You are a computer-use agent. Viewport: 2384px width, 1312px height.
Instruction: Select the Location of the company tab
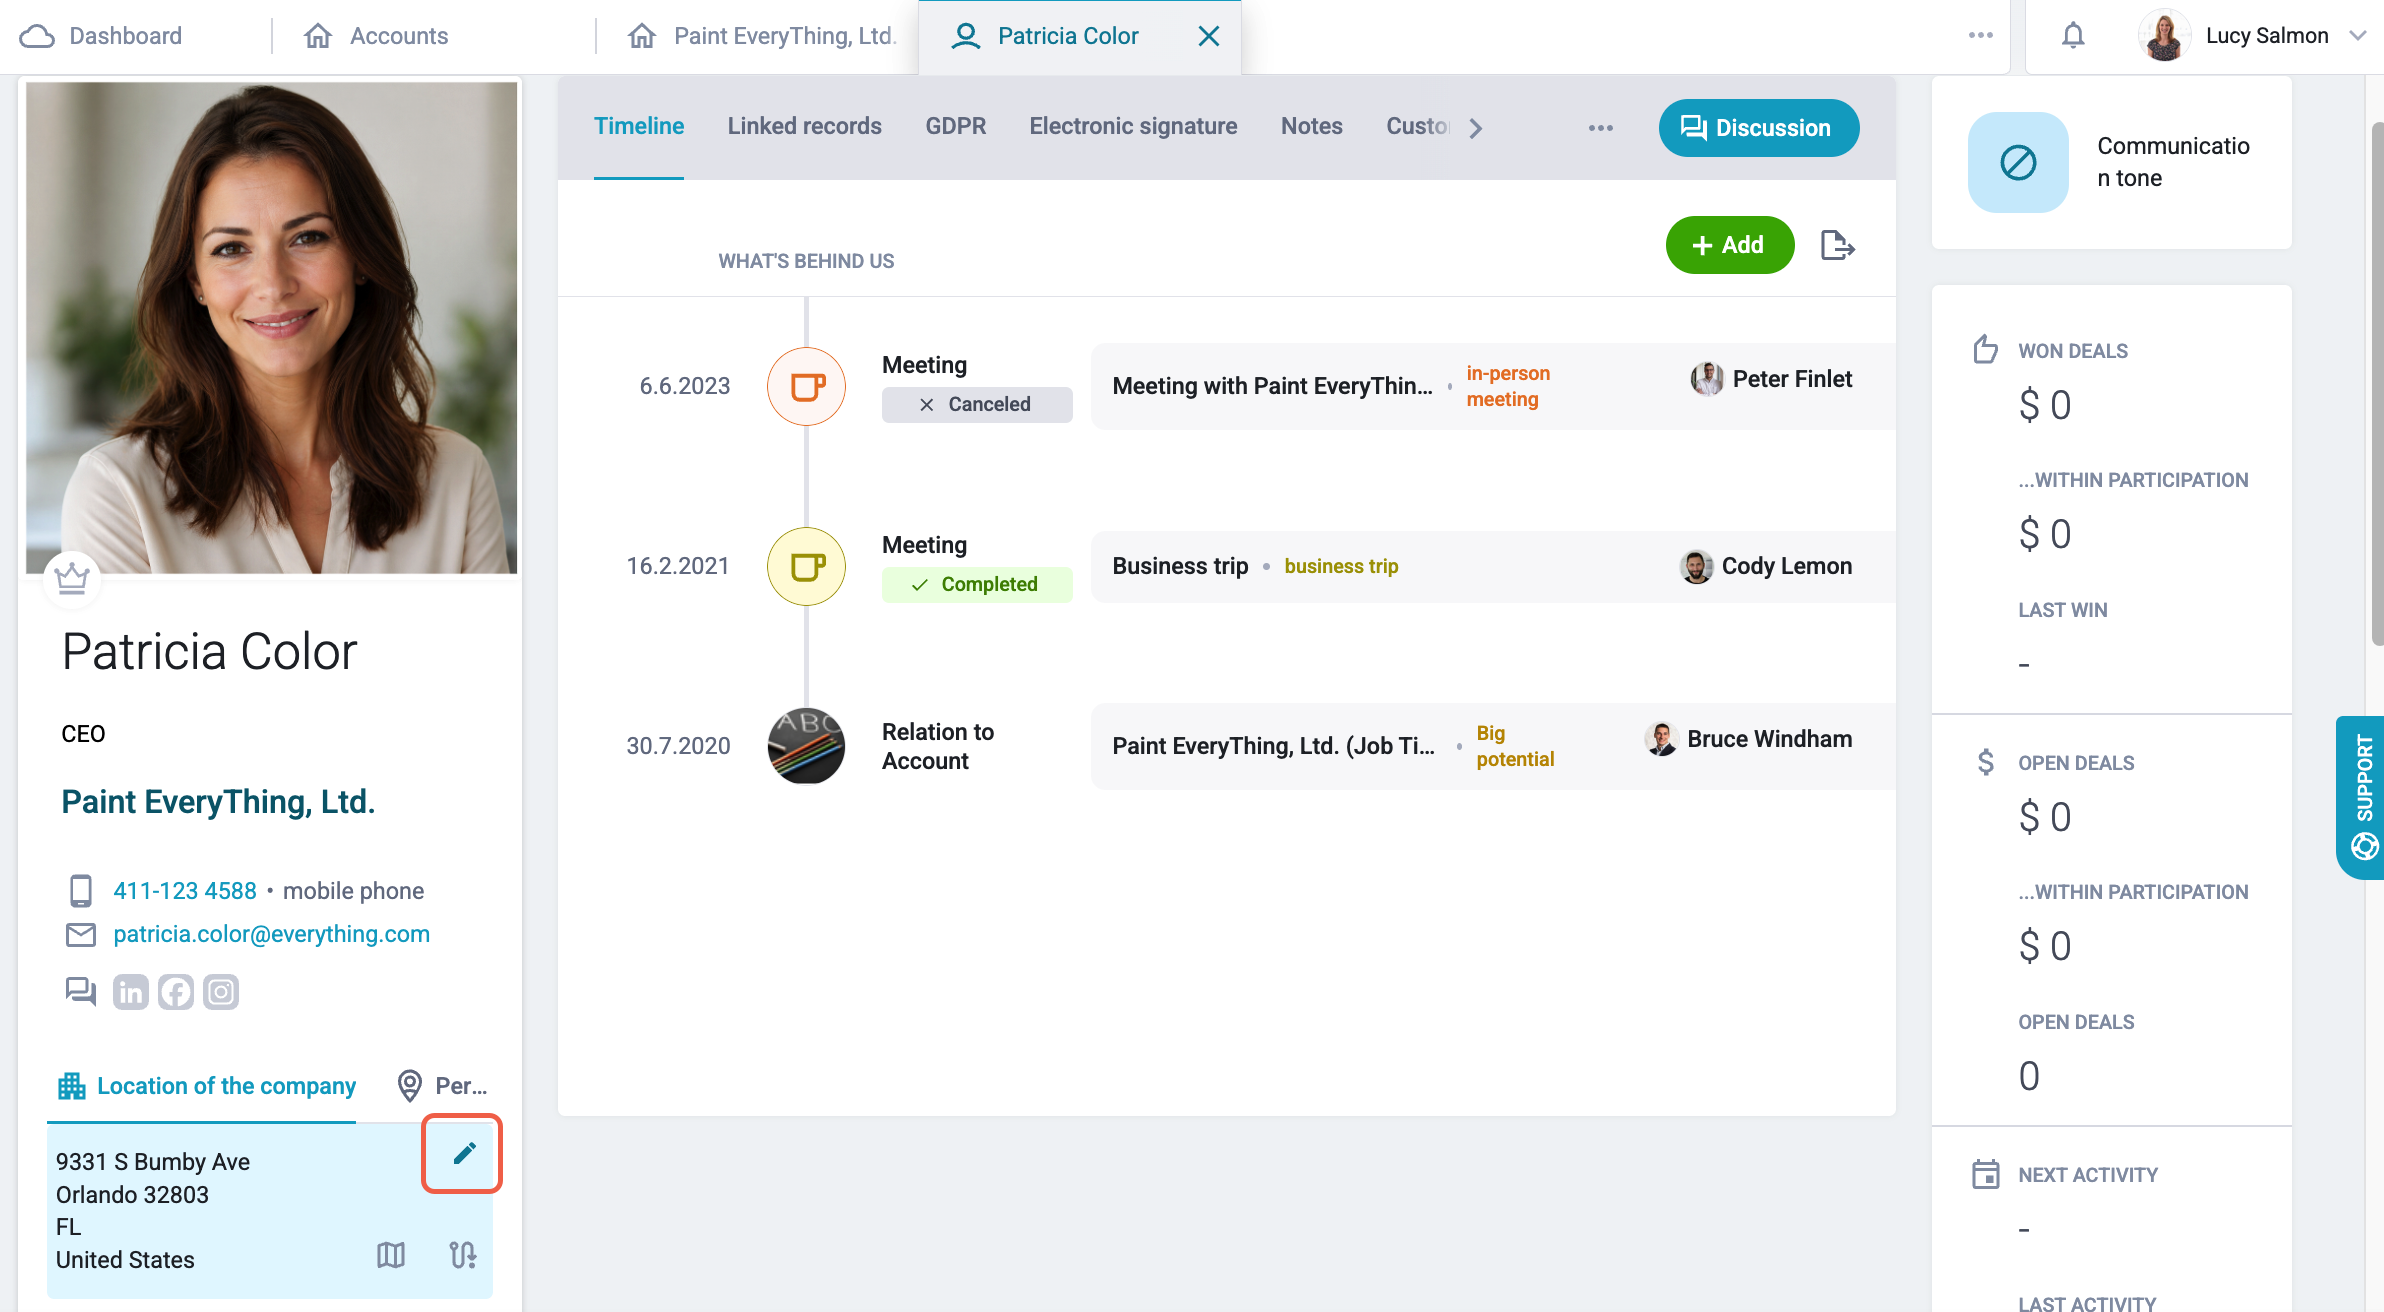[206, 1086]
